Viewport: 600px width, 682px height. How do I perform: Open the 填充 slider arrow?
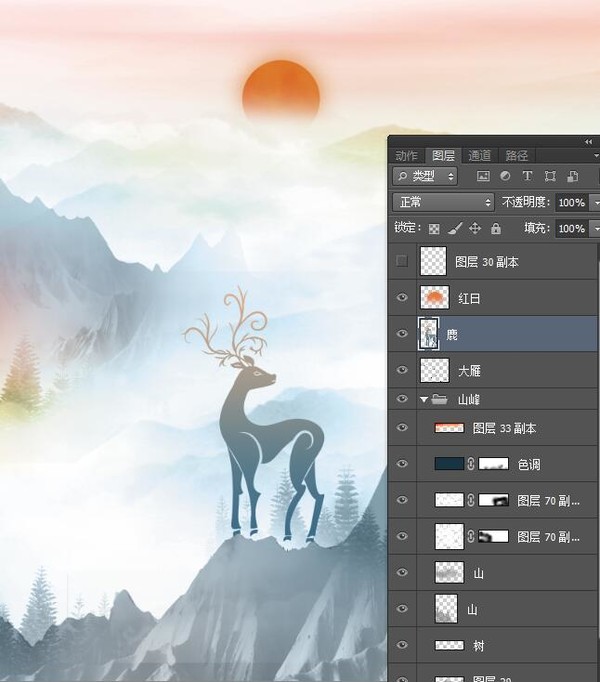click(x=595, y=229)
